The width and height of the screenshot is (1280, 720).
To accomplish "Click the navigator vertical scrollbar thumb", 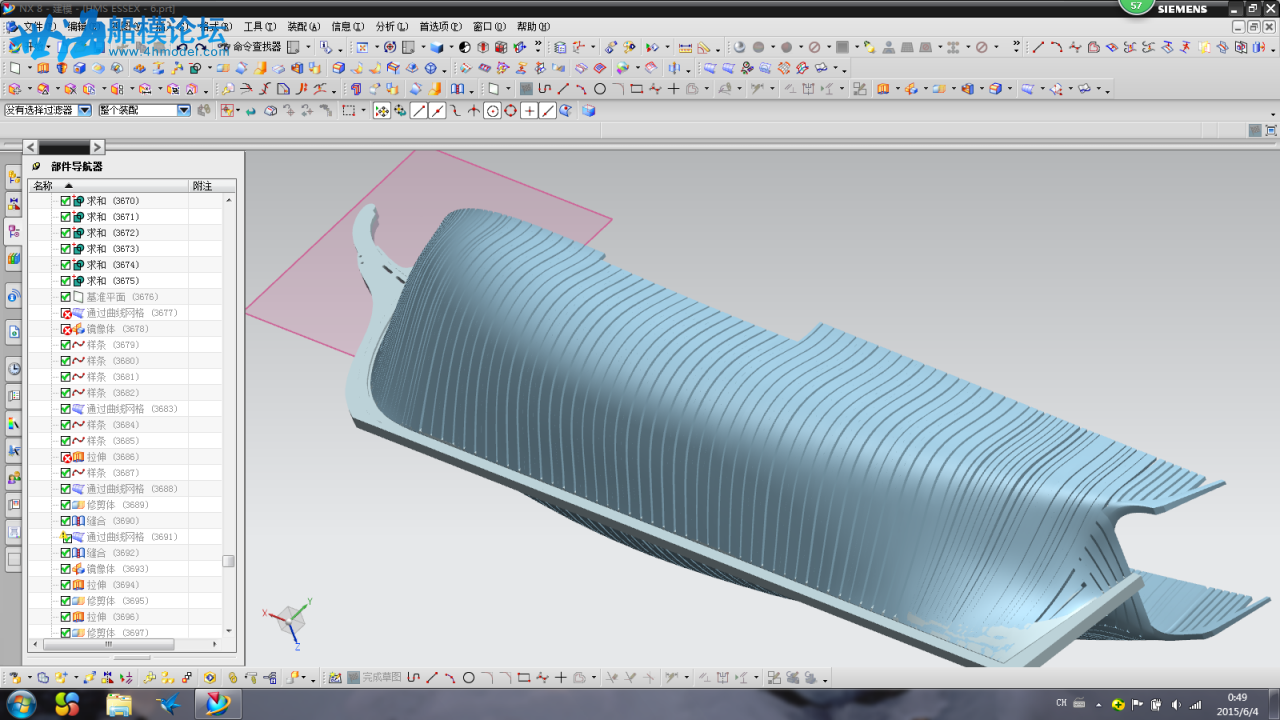I will 228,561.
